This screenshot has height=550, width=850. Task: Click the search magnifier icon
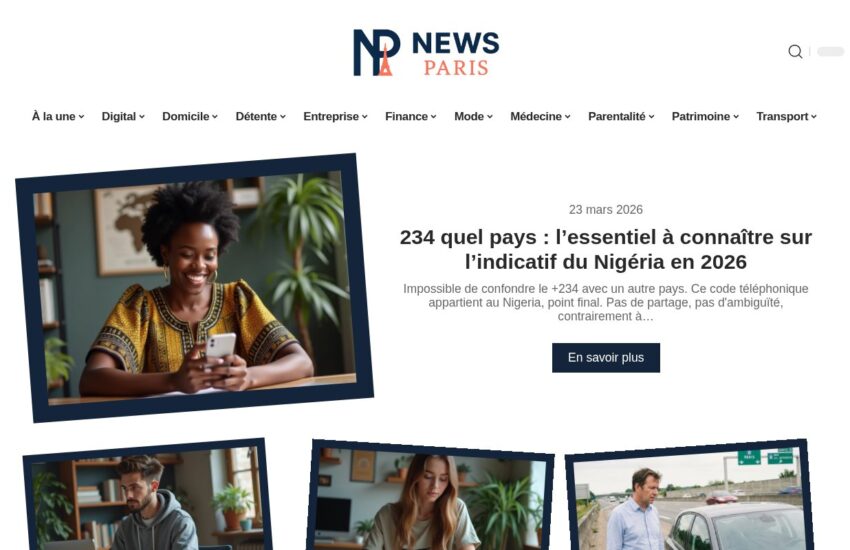[795, 51]
